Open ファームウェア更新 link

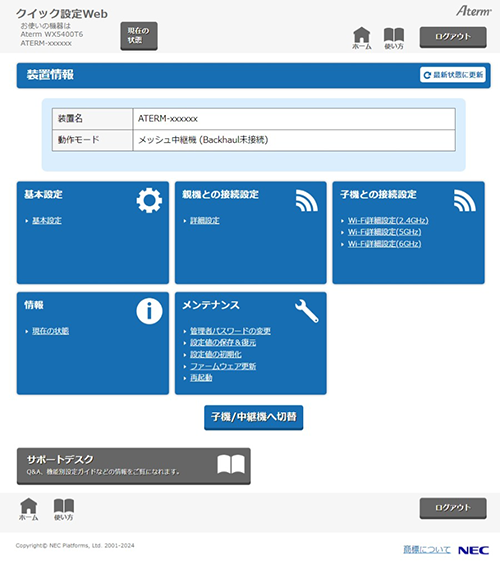pyautogui.click(x=223, y=366)
